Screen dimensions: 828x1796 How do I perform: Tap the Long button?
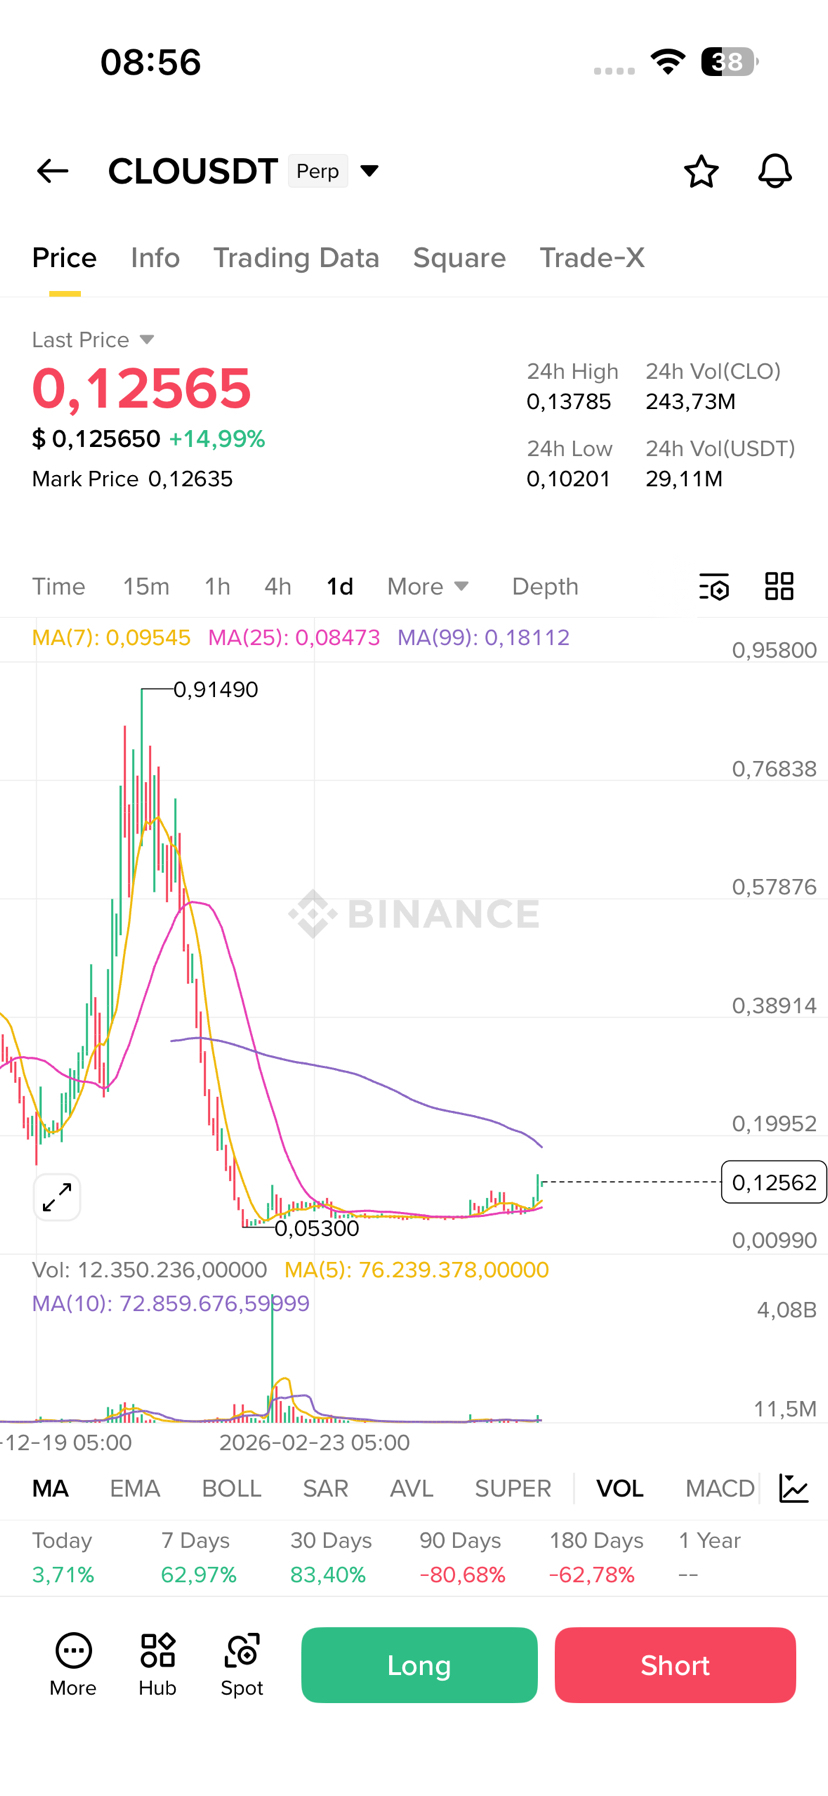[x=419, y=1665]
